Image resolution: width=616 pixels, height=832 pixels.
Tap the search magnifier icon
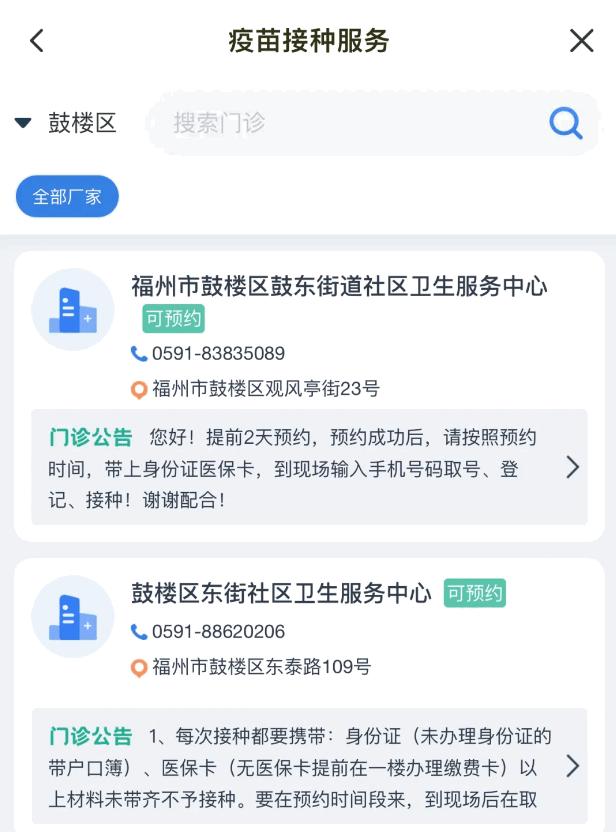click(566, 123)
